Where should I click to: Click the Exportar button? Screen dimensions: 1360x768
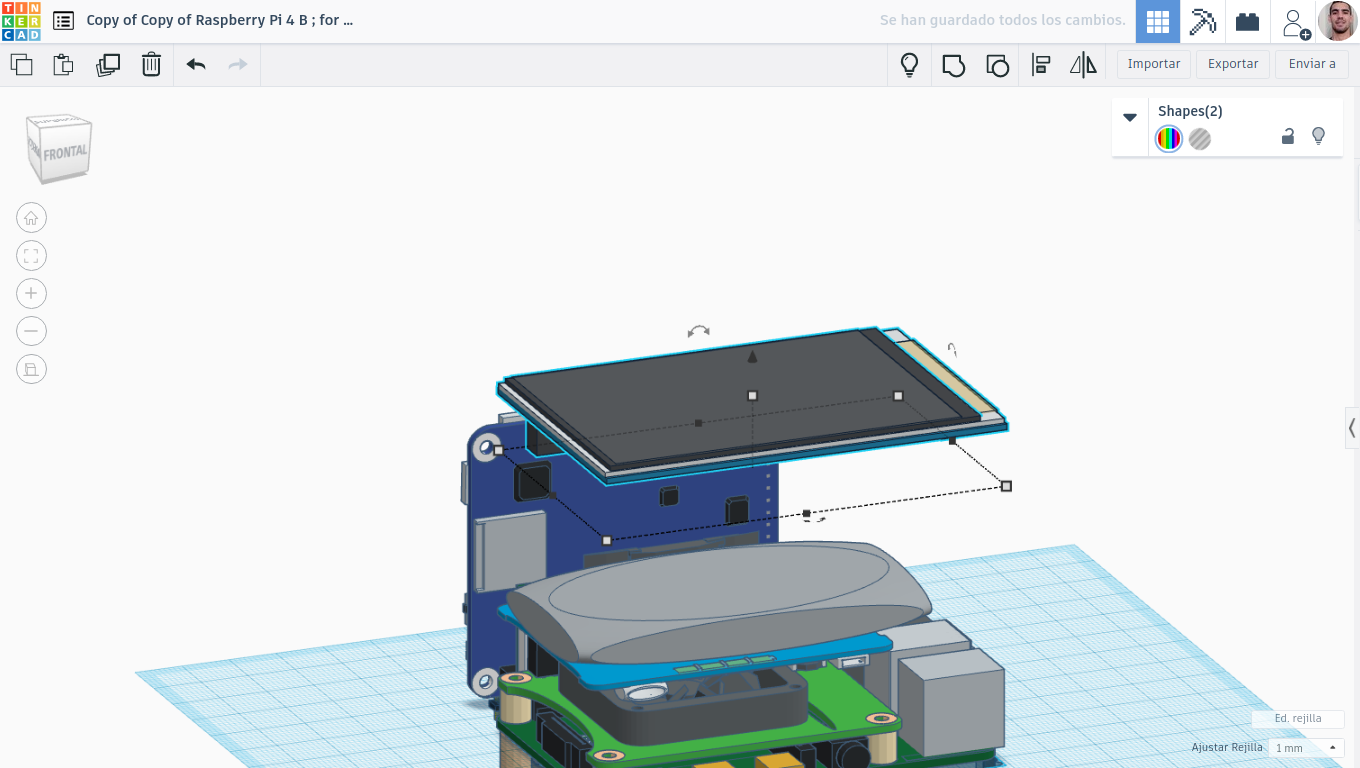point(1233,64)
